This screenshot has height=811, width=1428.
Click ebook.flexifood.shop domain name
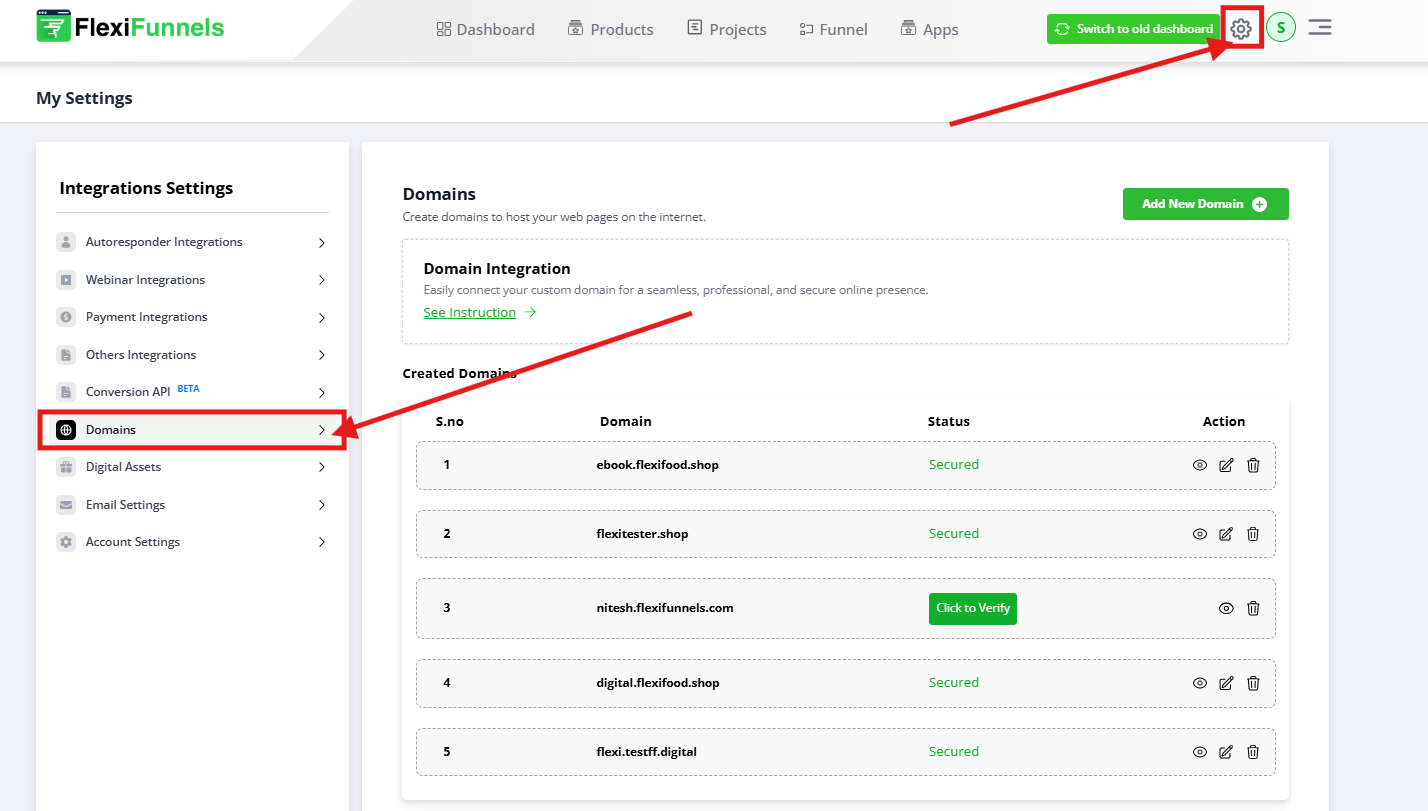coord(657,465)
